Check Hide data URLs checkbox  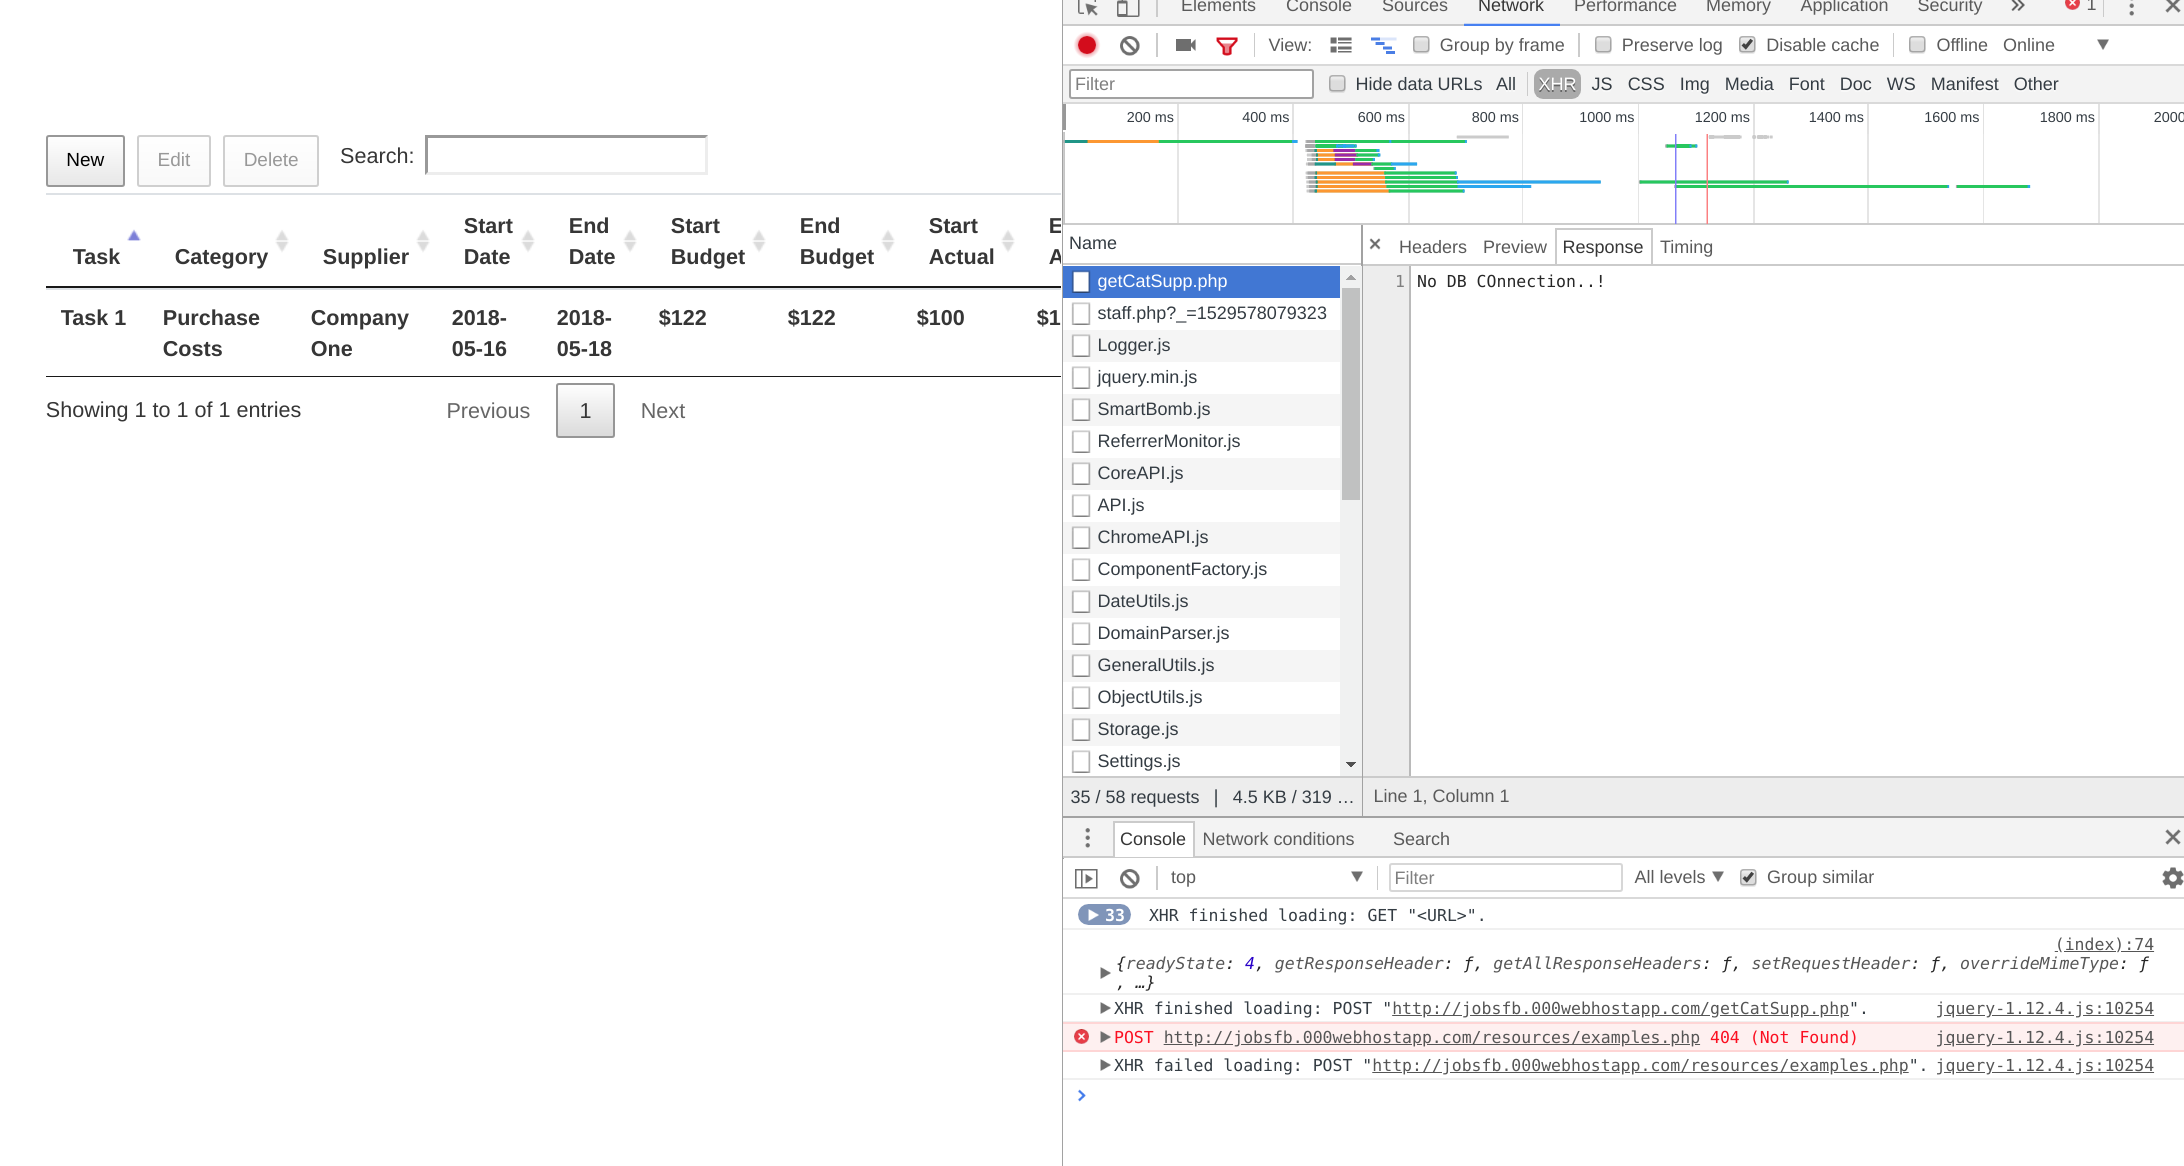(1337, 84)
